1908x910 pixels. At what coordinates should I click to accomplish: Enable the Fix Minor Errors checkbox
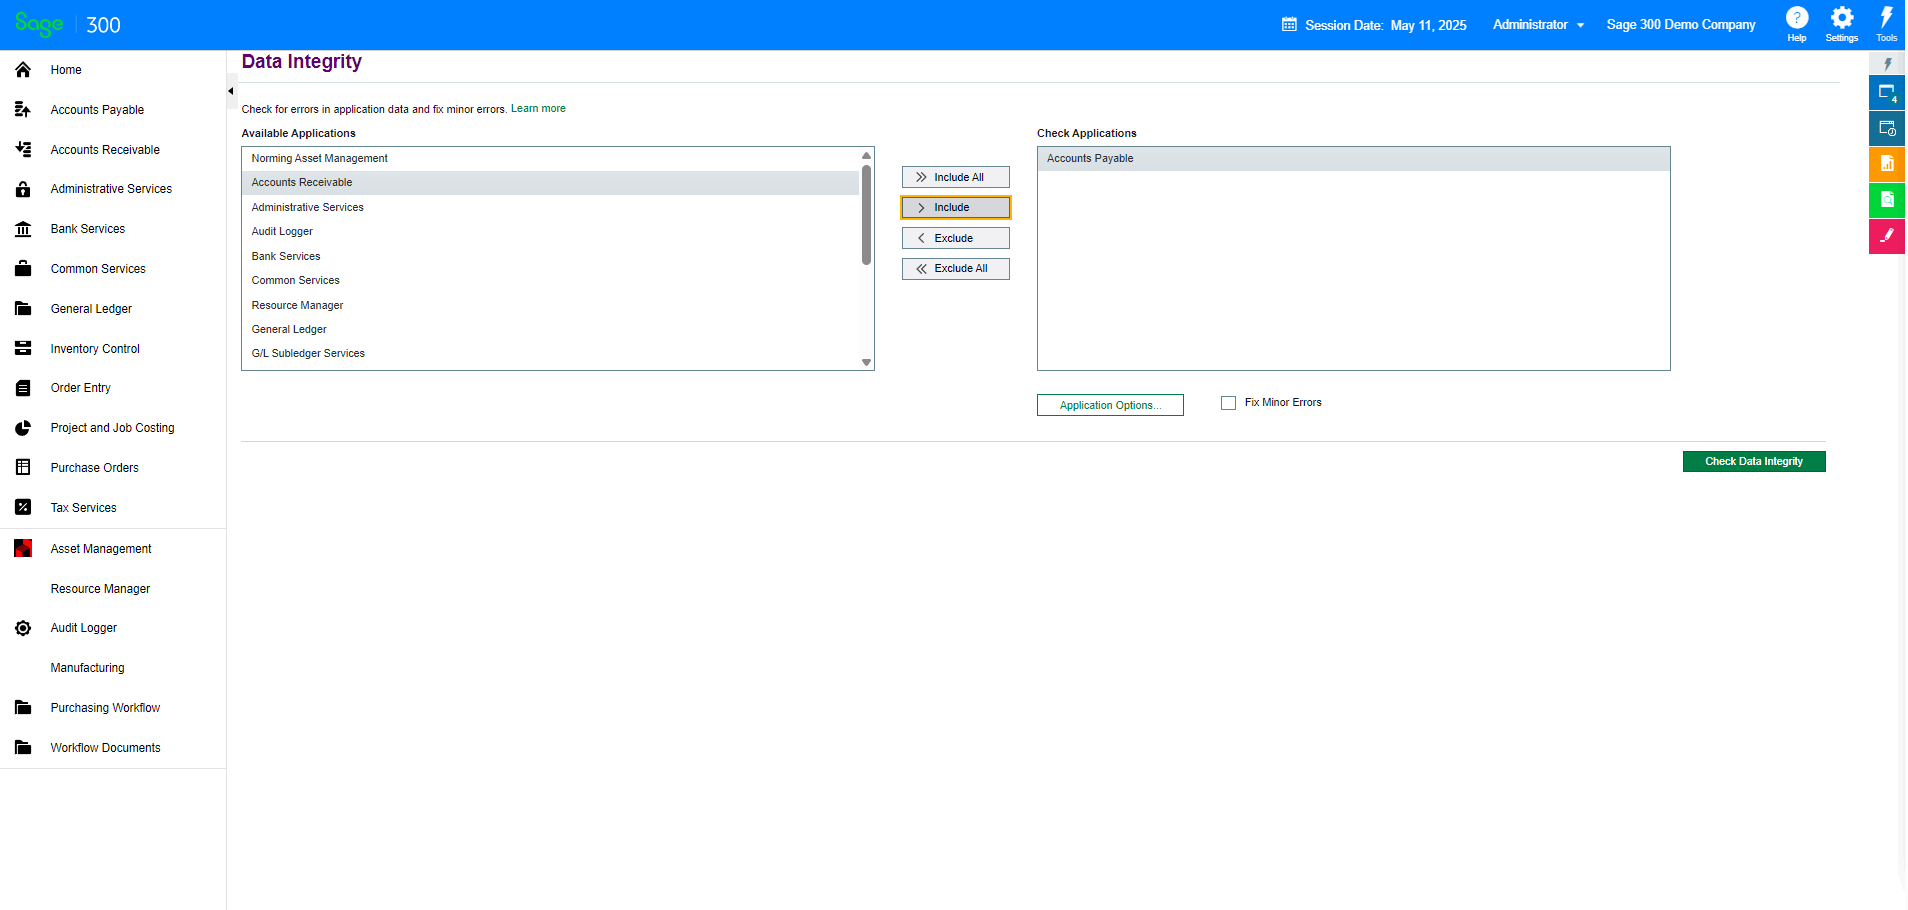1230,403
